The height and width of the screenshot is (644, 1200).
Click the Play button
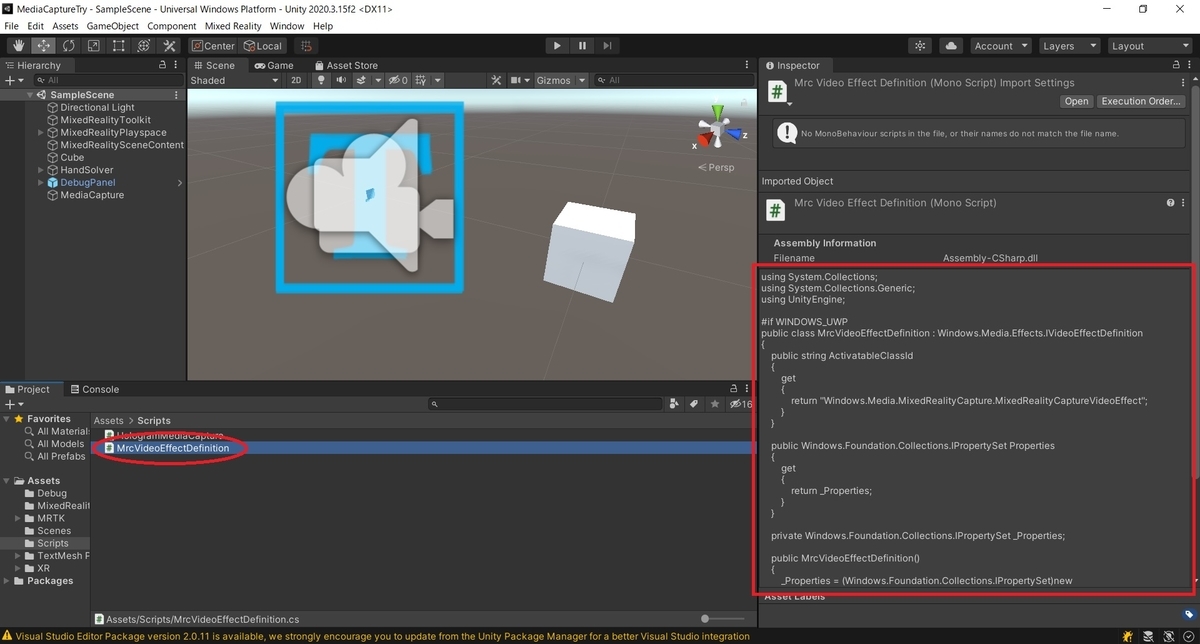(x=557, y=46)
